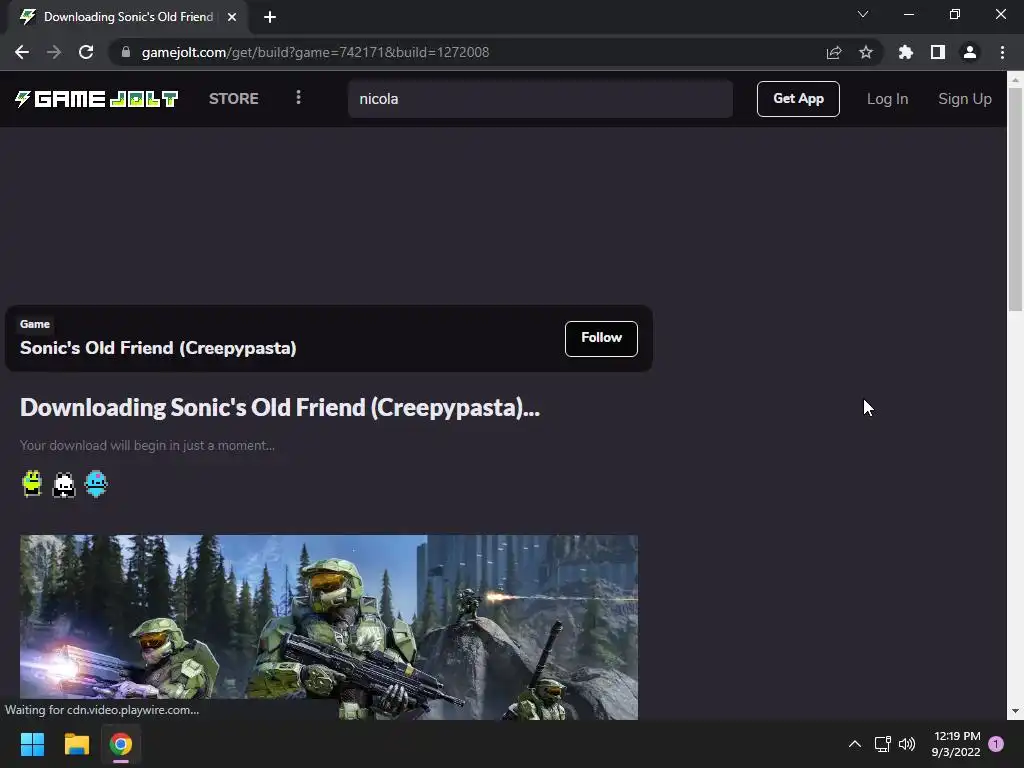The height and width of the screenshot is (768, 1024).
Task: Open the Chrome profile menu
Action: [970, 52]
